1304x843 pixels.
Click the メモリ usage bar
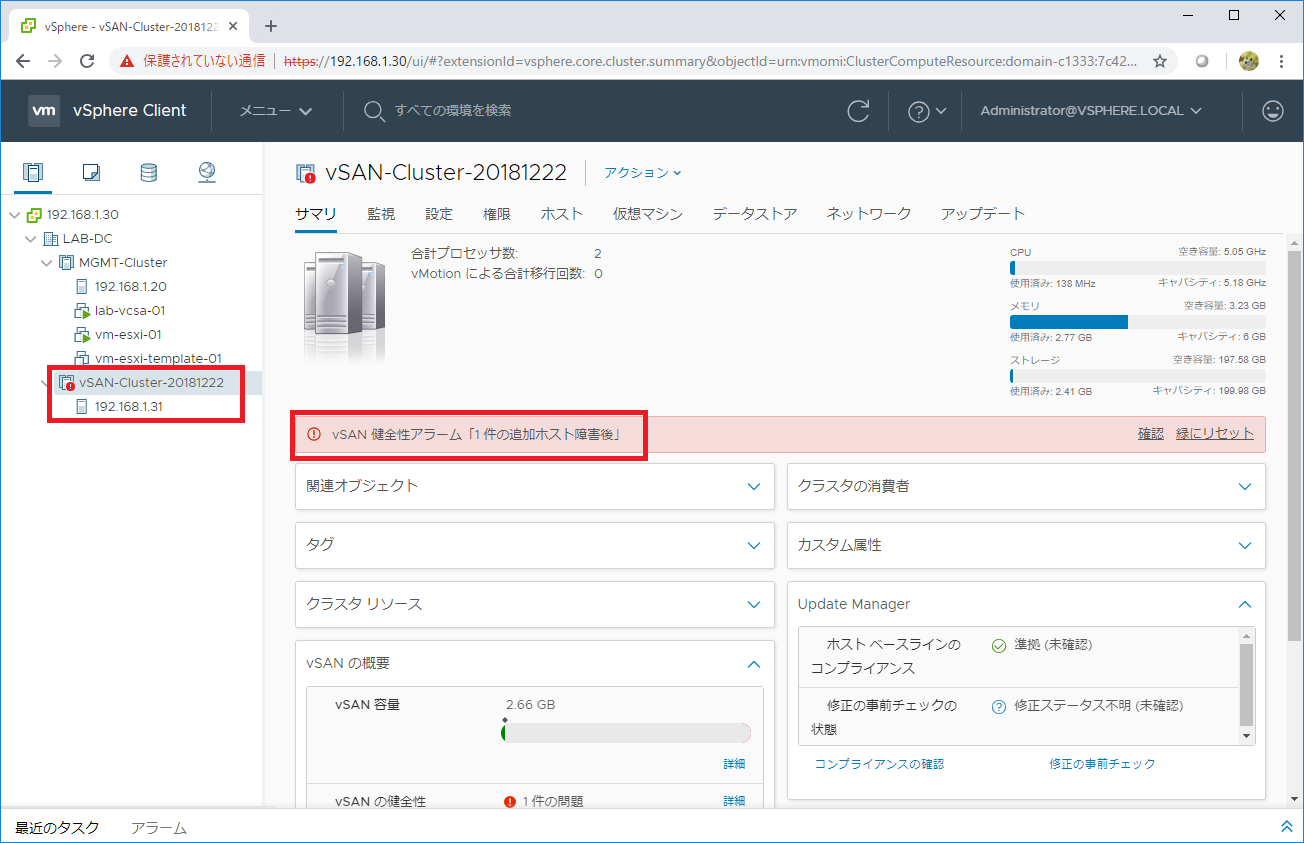(1137, 322)
